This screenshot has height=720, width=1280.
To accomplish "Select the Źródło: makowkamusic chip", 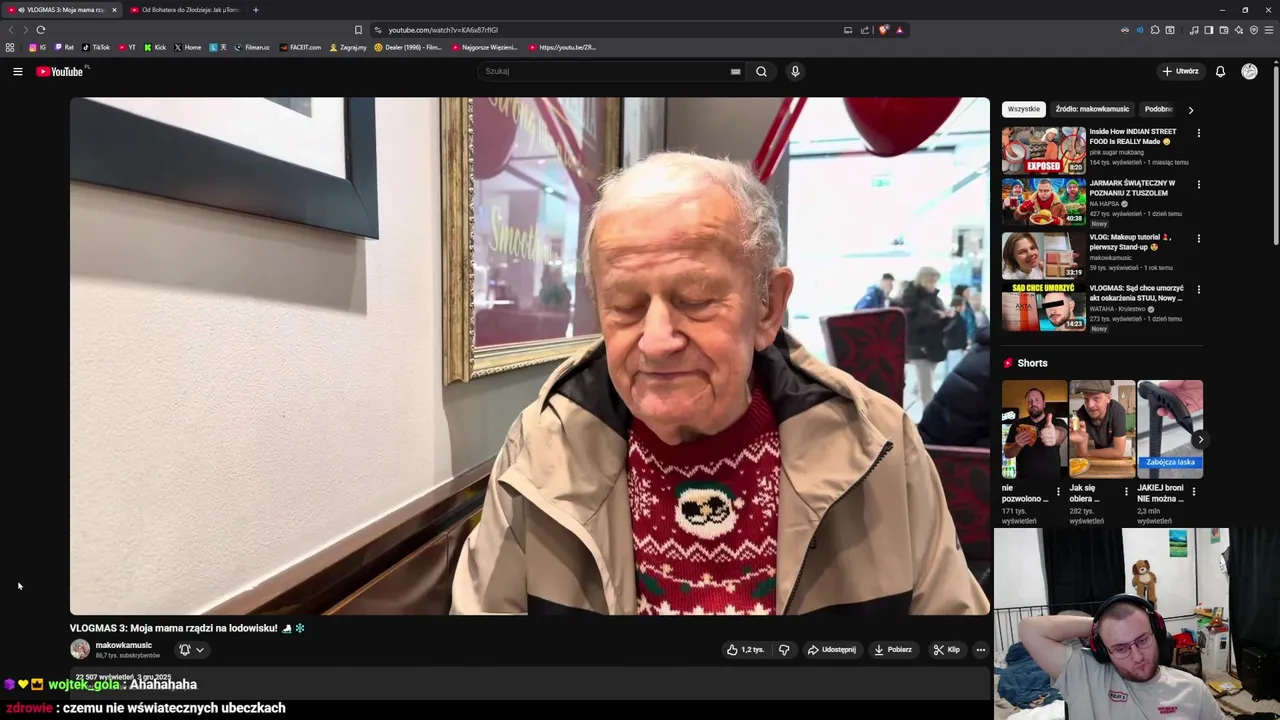I will coord(1092,109).
